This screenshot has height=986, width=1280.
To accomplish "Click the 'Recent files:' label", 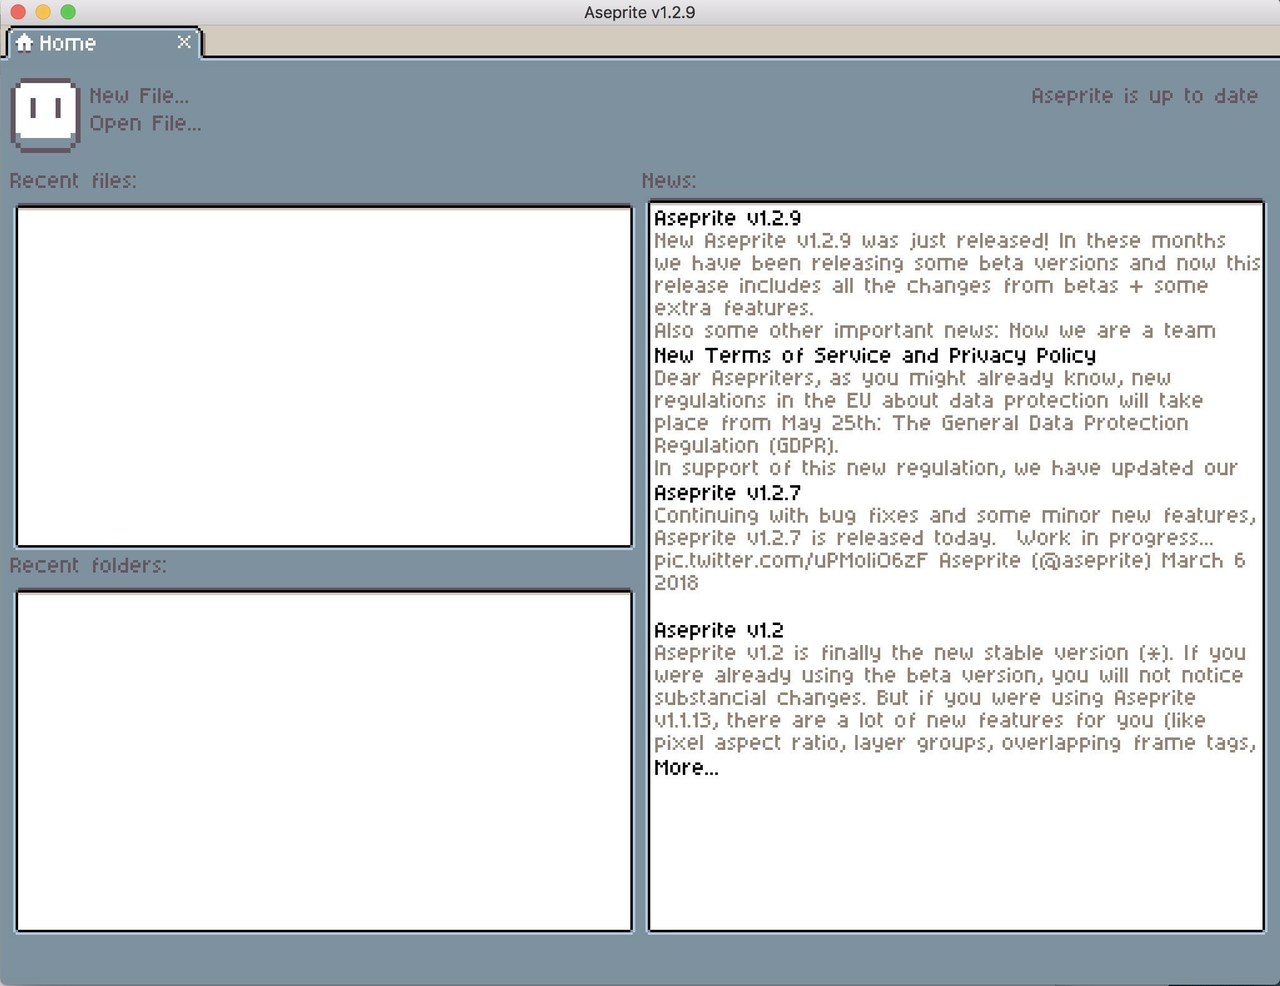I will [x=73, y=181].
